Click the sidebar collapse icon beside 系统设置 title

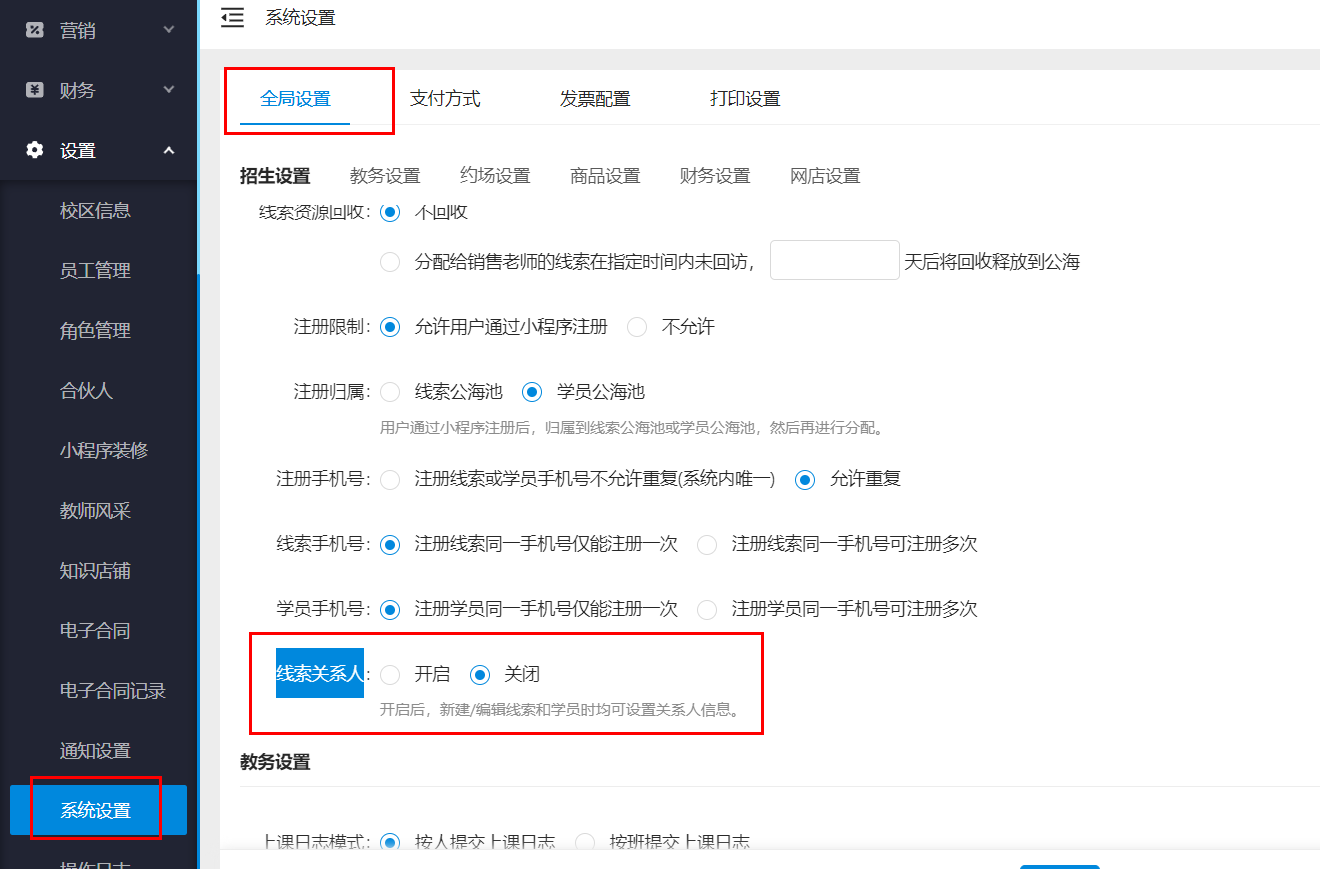pos(232,17)
